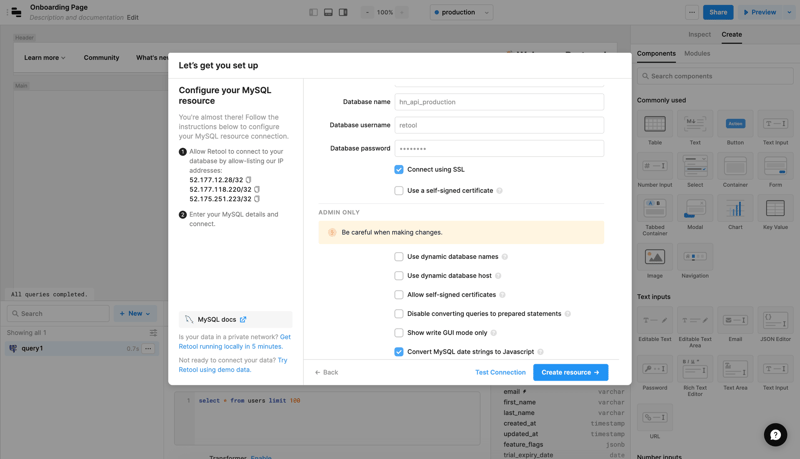Screen dimensions: 800x459
Task: Zoom out with the minus button
Action: click(x=367, y=12)
